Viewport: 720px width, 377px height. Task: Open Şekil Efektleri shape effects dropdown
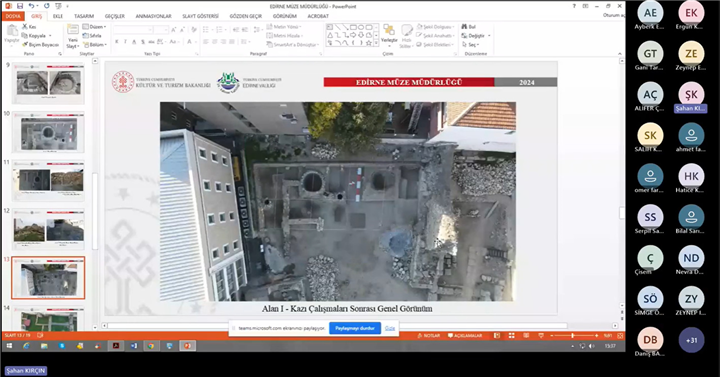pyautogui.click(x=435, y=45)
